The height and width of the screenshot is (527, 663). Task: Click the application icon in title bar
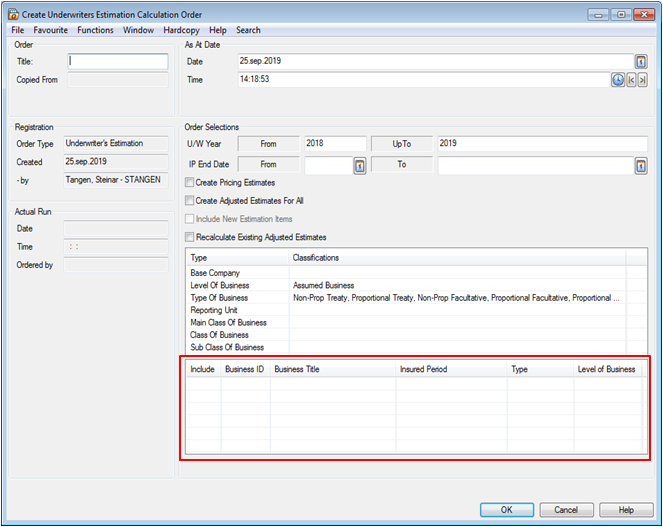tap(14, 14)
